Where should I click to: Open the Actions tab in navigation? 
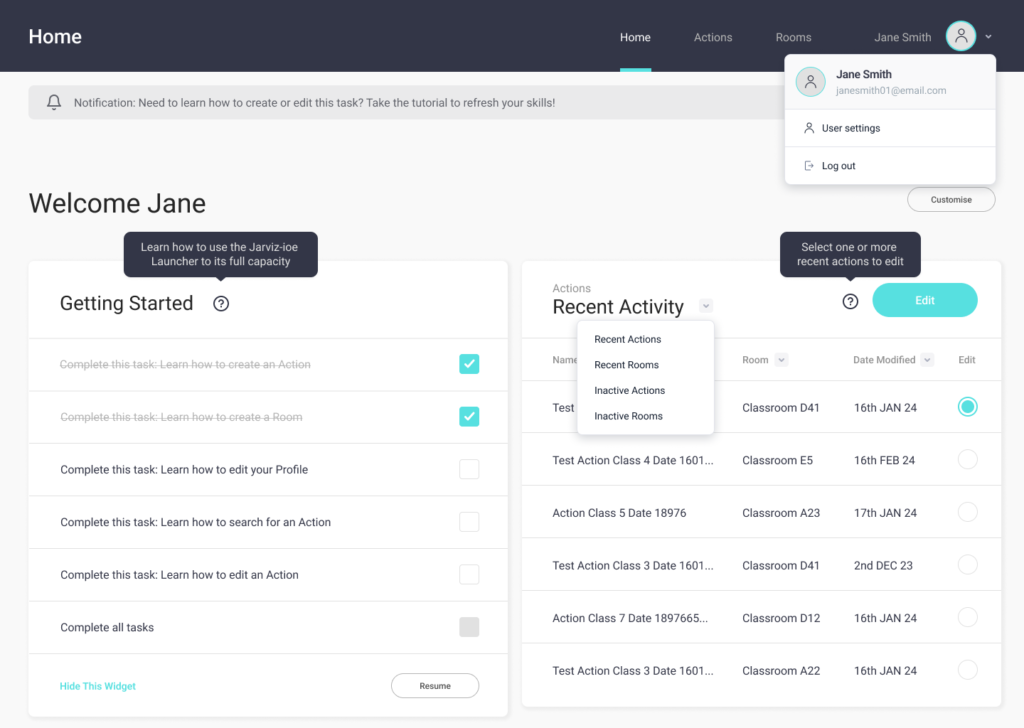point(713,37)
